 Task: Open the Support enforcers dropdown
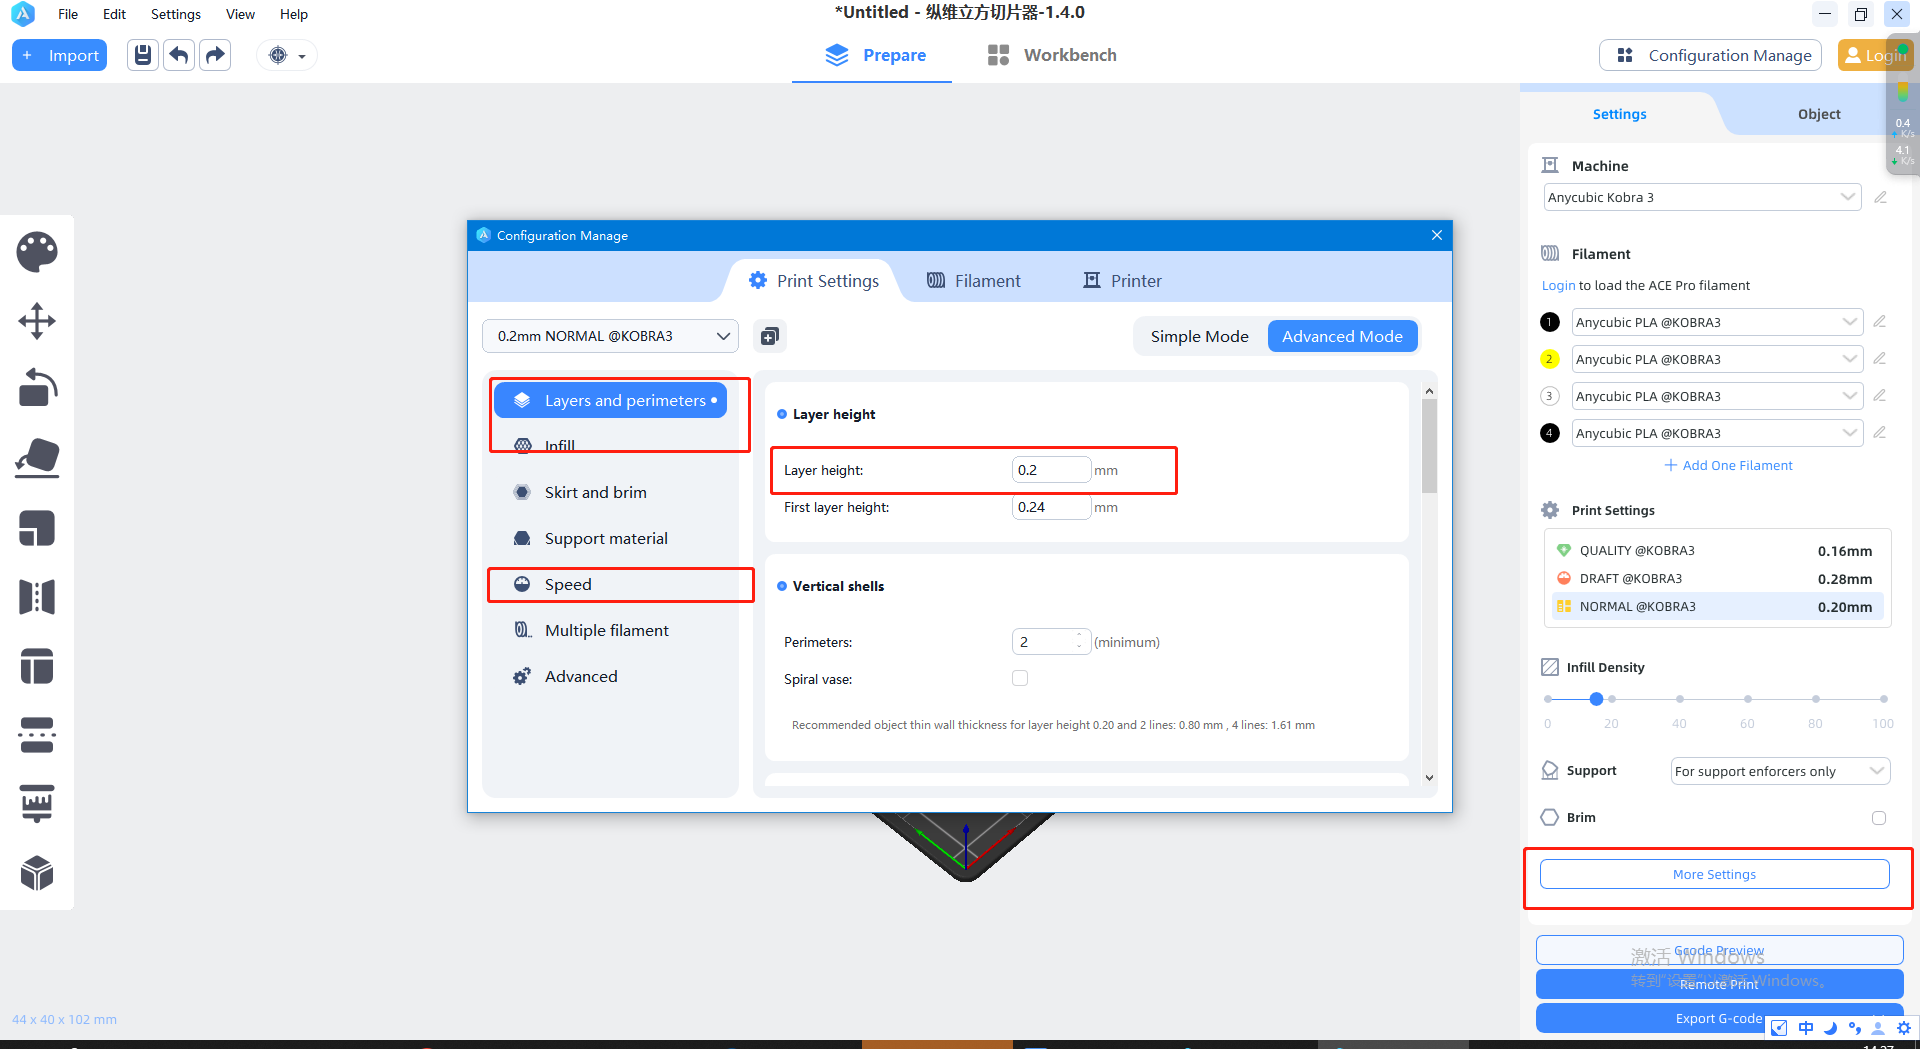[x=1780, y=771]
